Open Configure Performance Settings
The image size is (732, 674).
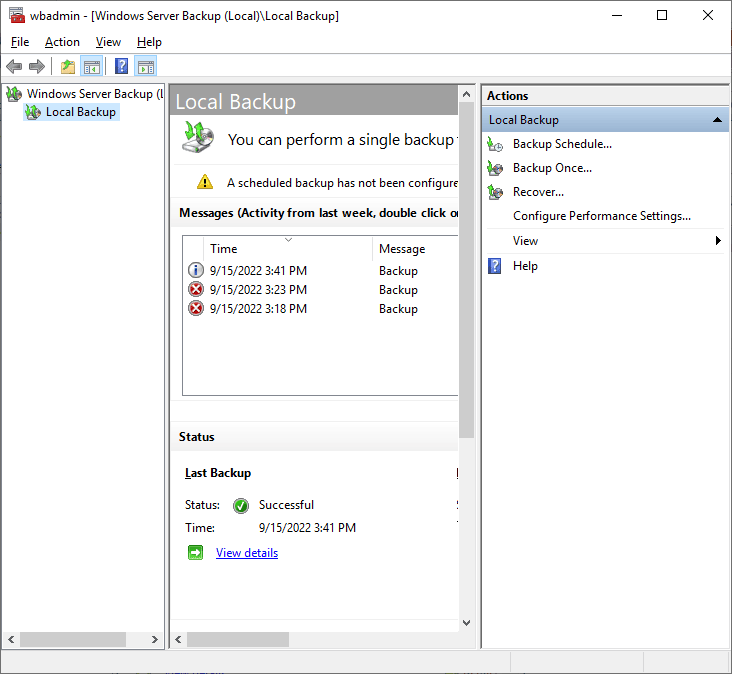pos(601,216)
